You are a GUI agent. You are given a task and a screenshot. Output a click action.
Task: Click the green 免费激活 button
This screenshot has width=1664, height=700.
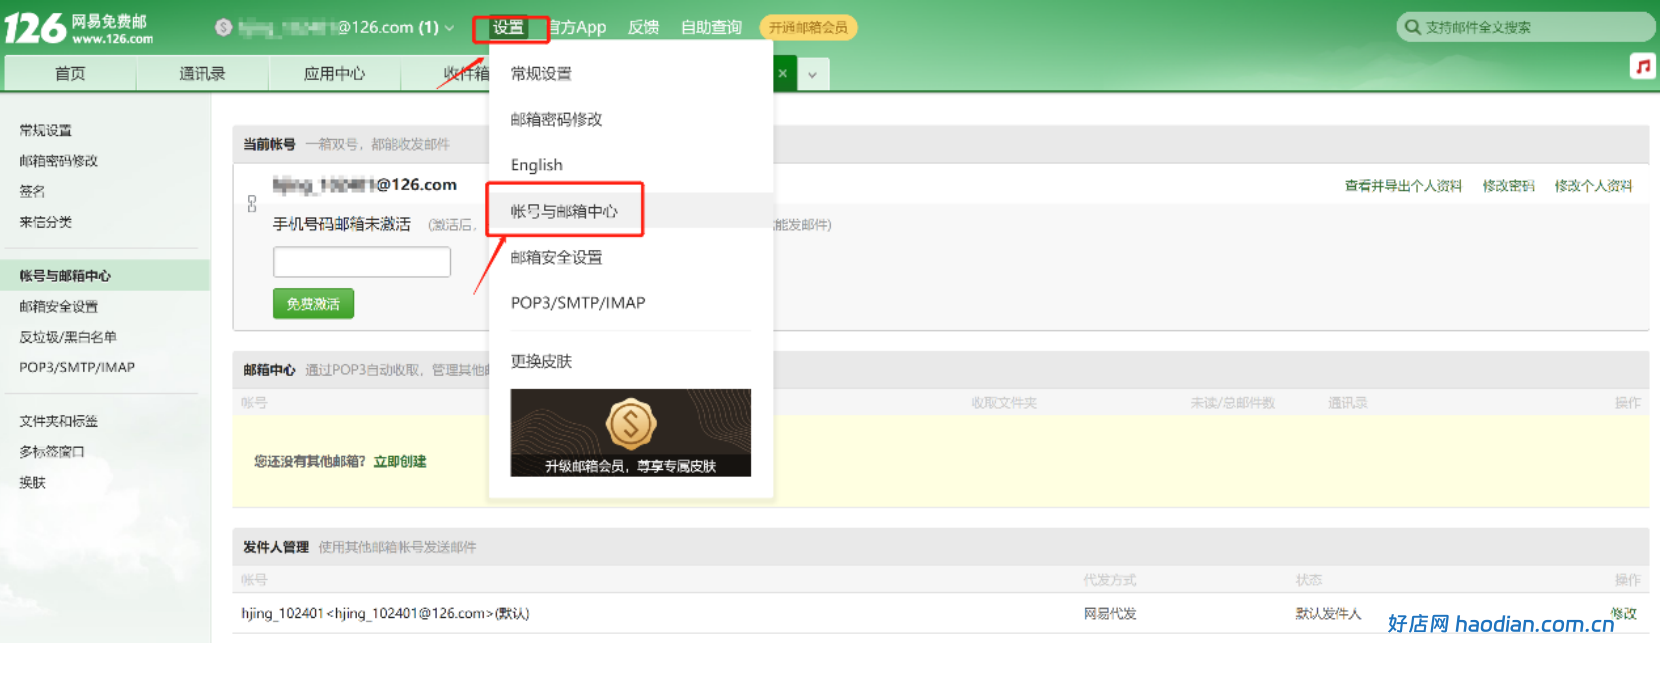[313, 303]
